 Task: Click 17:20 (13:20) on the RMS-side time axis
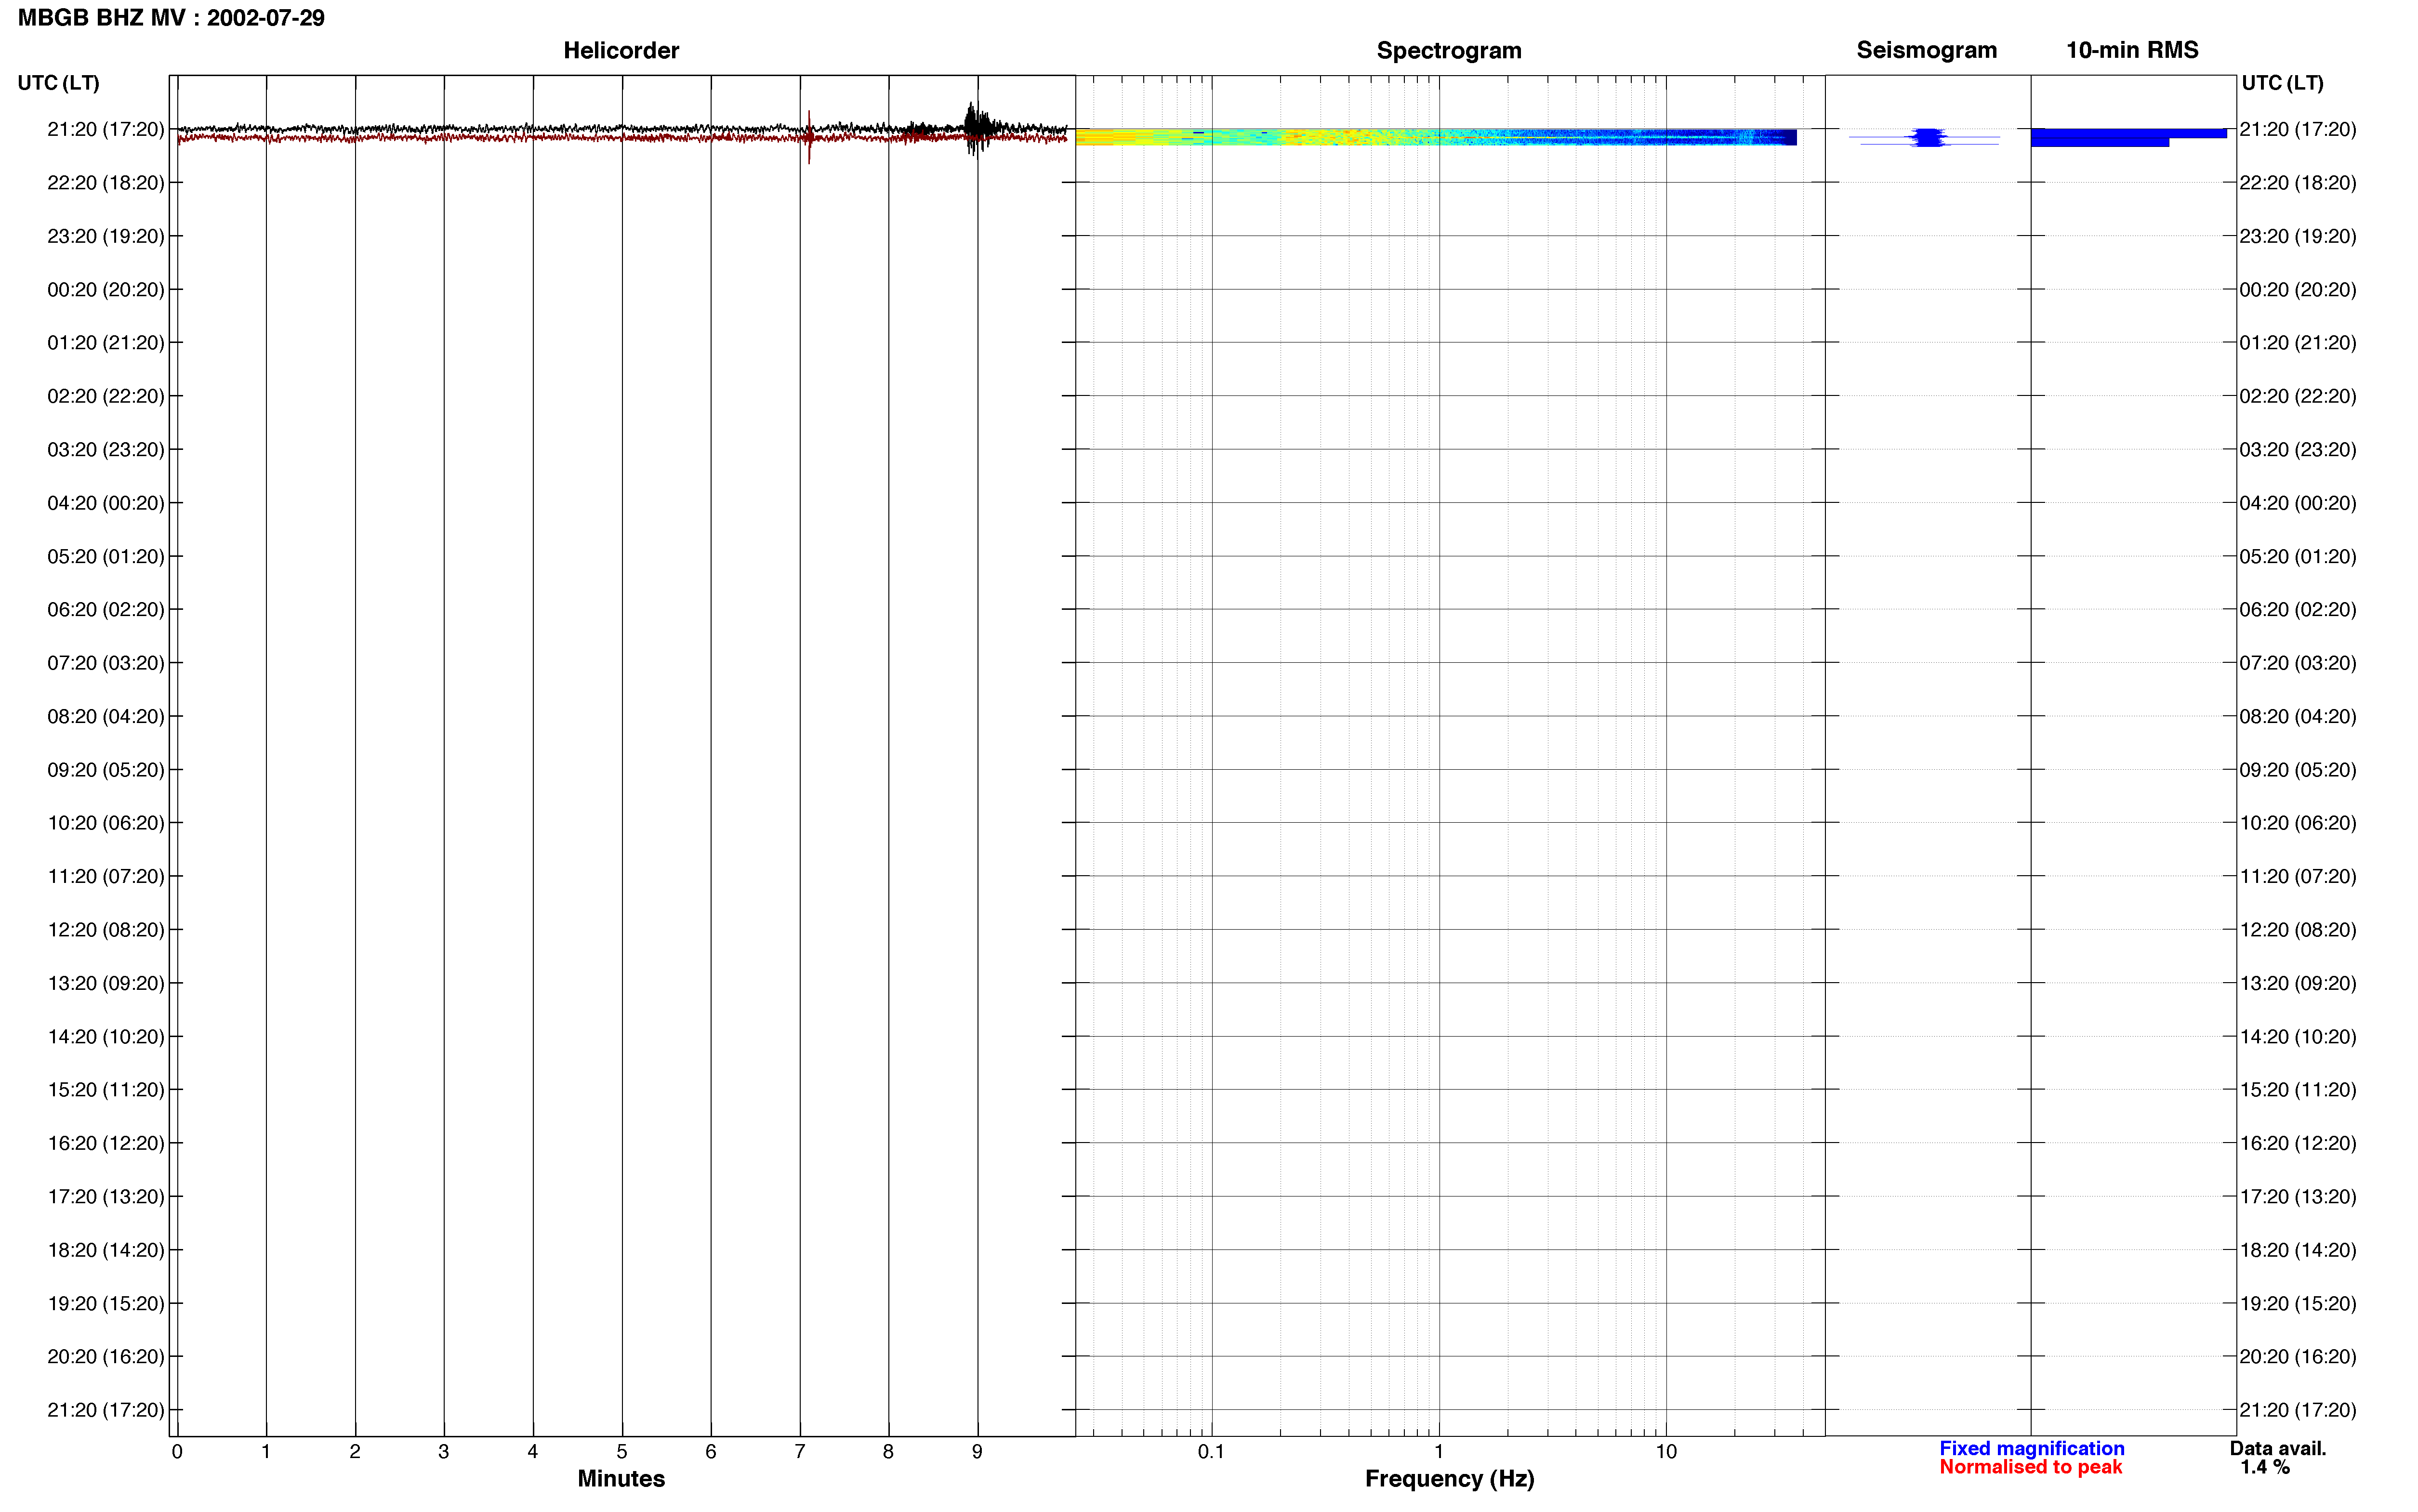(2298, 1197)
